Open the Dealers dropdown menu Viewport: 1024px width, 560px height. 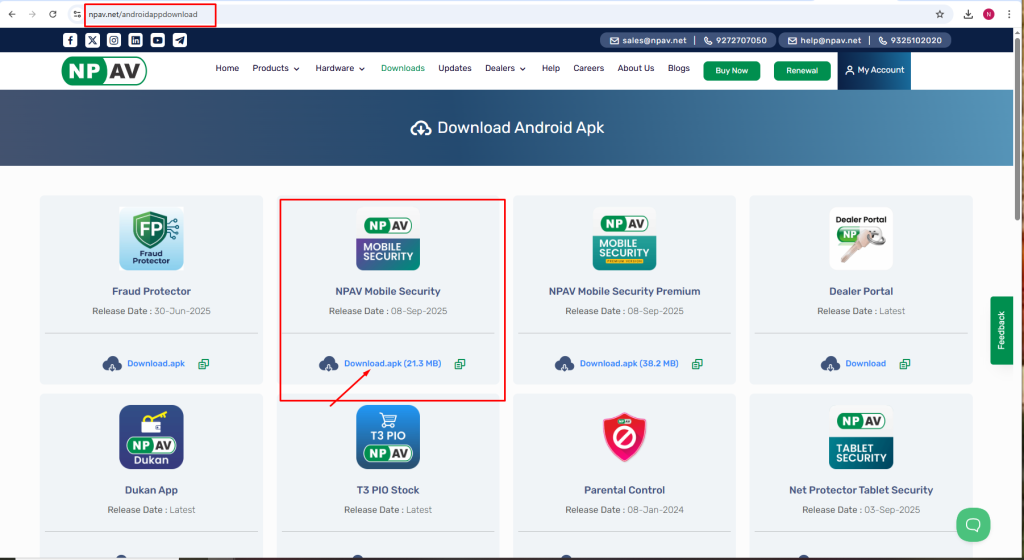(x=505, y=69)
